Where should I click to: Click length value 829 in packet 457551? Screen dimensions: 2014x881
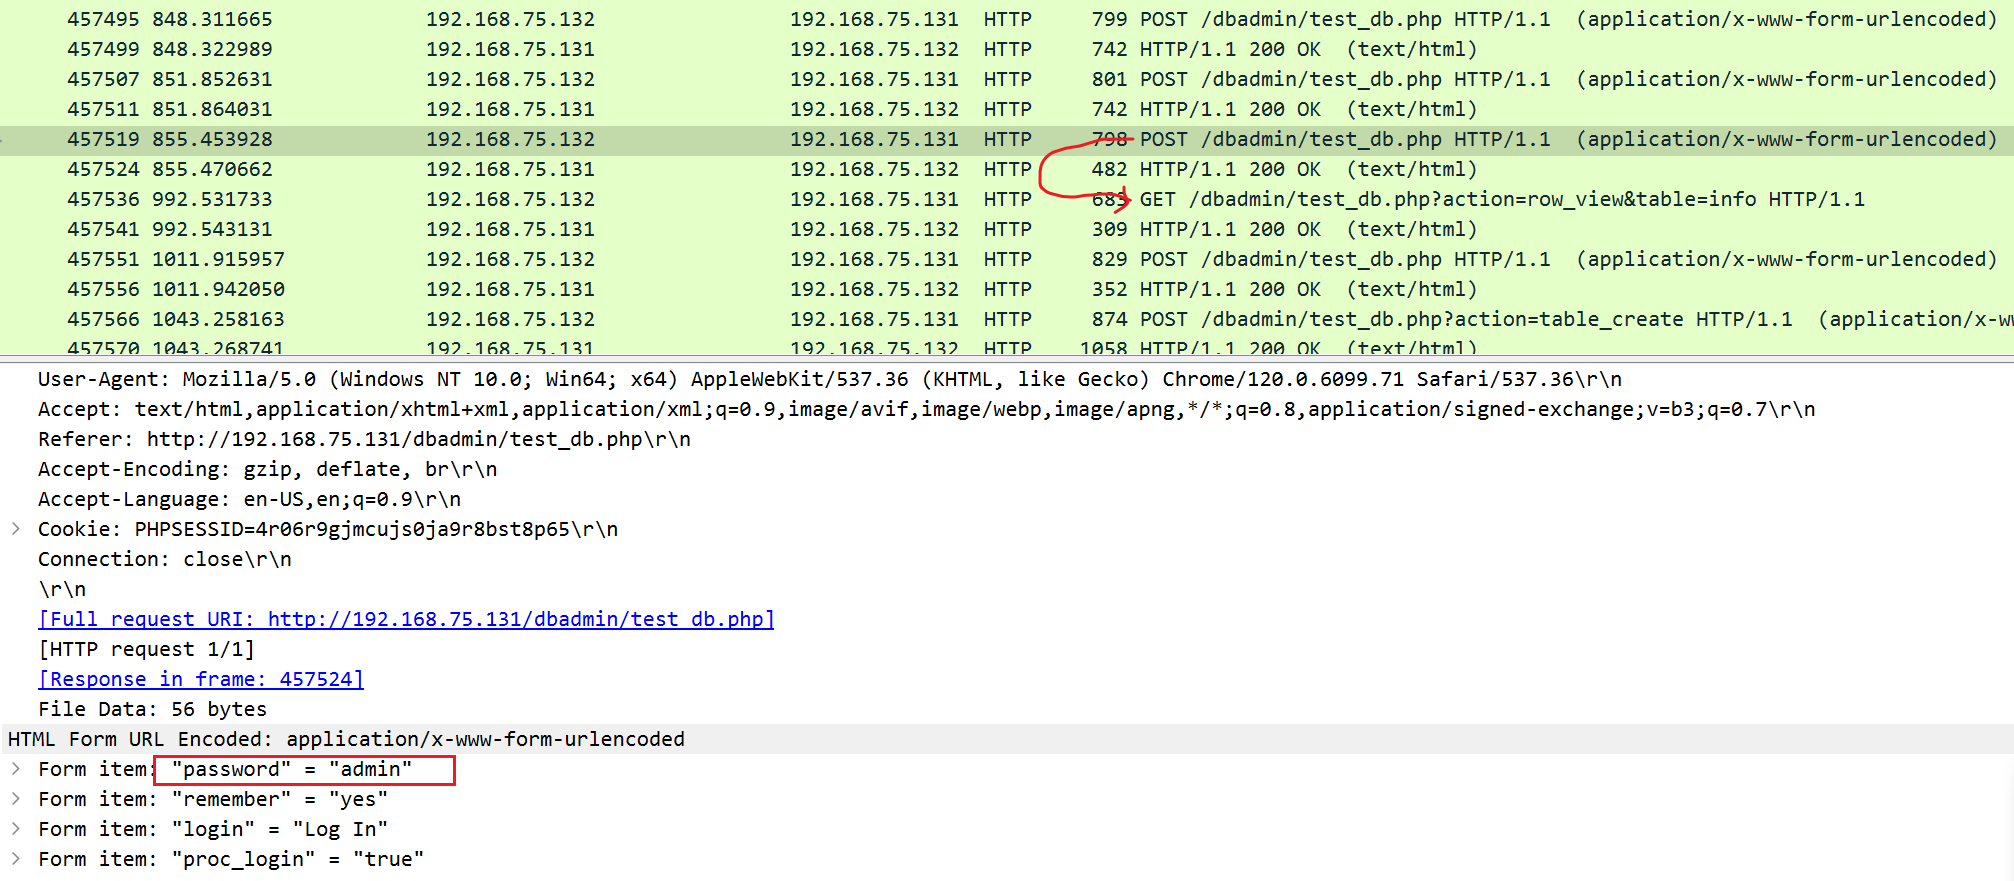[1109, 259]
